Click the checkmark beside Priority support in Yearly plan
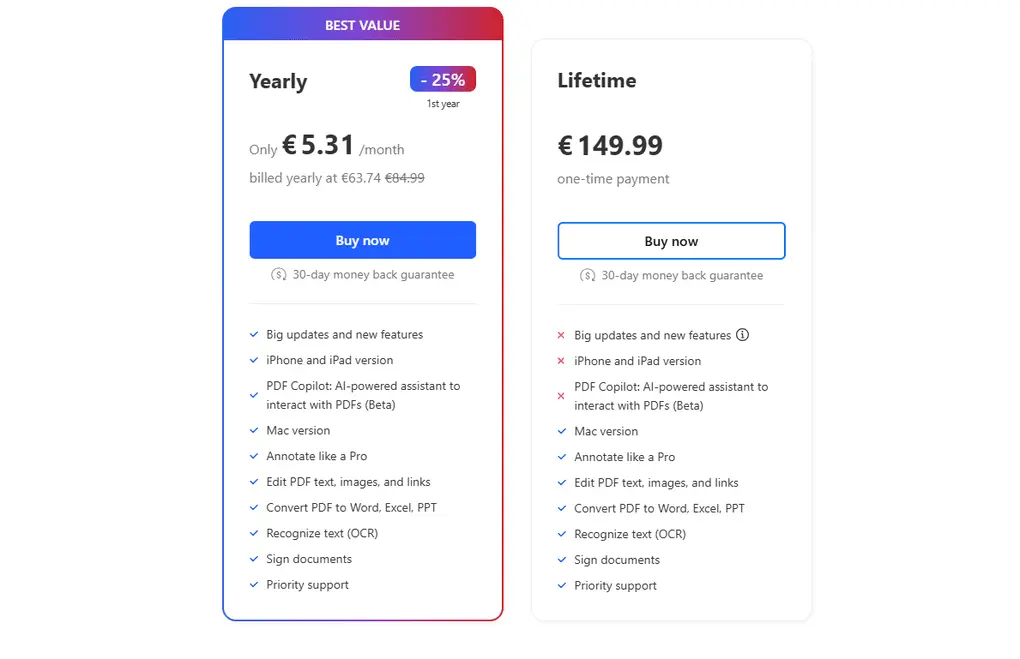 click(x=253, y=585)
